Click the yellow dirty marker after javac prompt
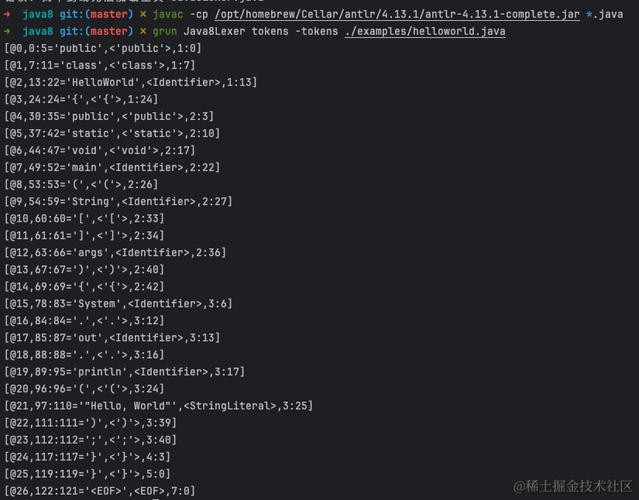 click(143, 14)
